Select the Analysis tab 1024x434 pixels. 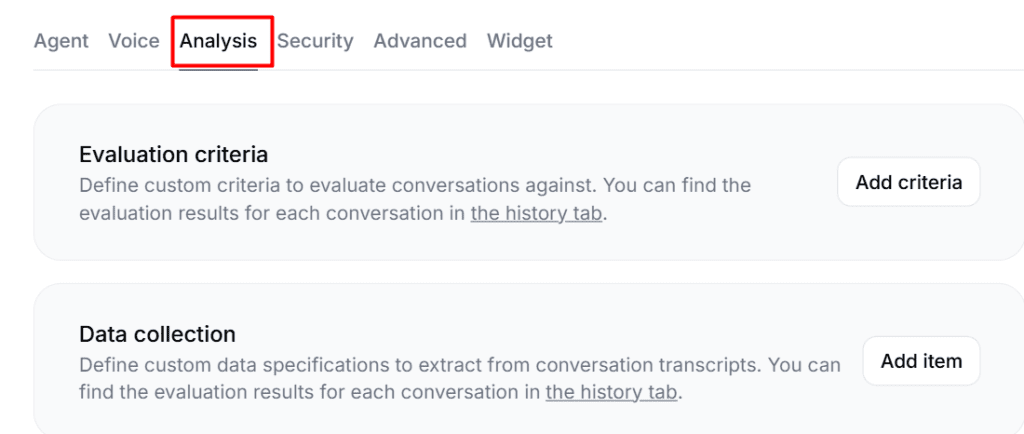[x=218, y=41]
